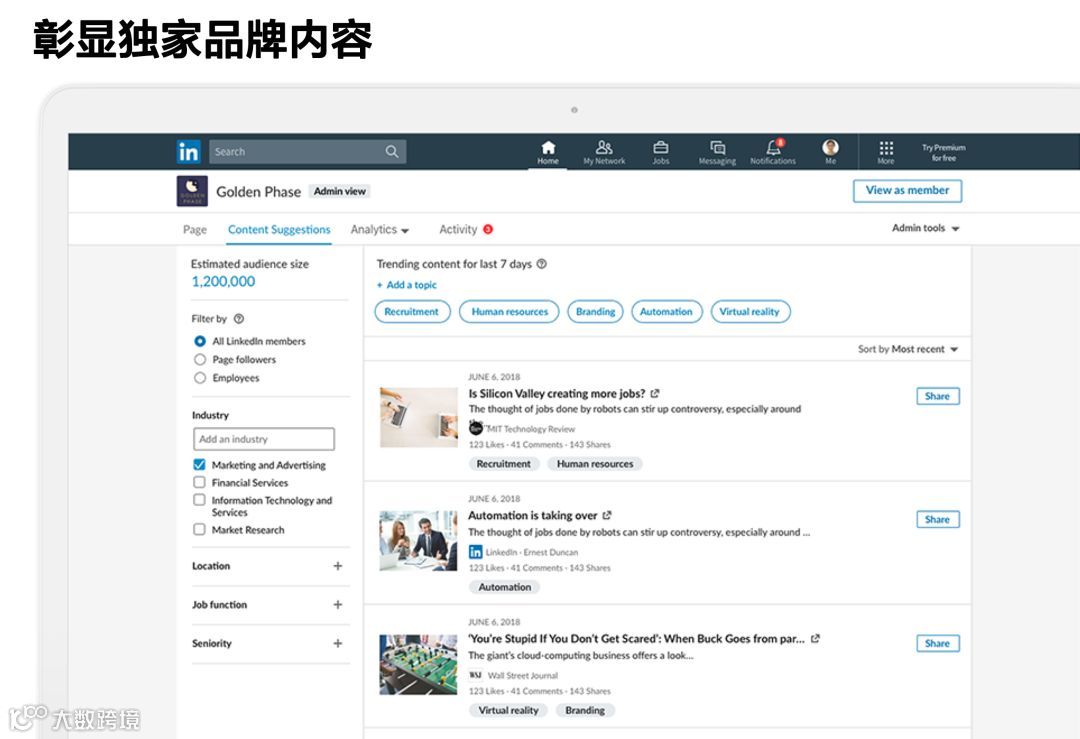Select Employees radio option
This screenshot has height=739, width=1080.
point(200,377)
